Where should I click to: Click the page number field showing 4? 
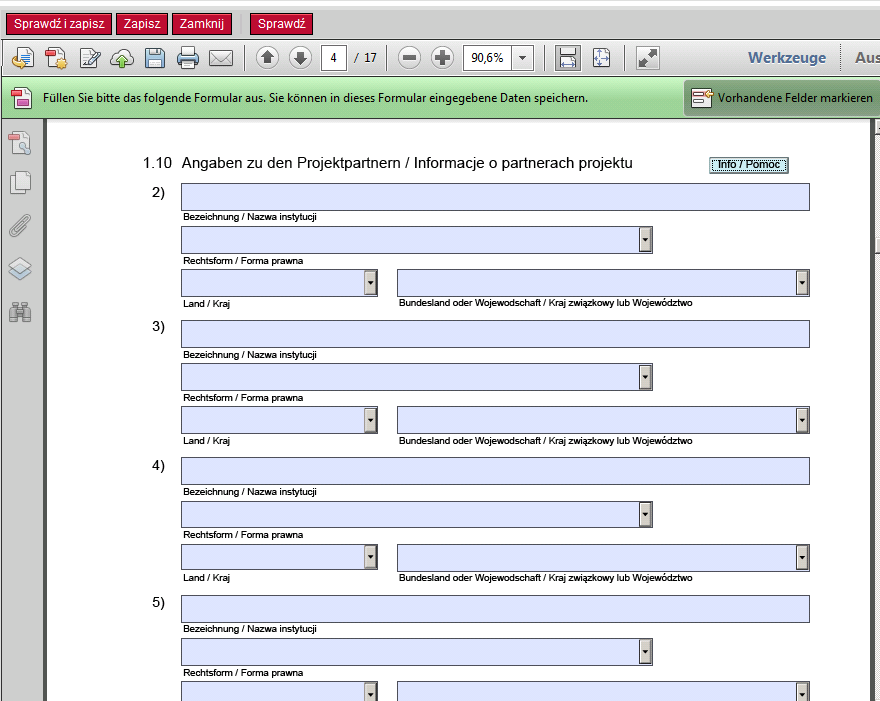(333, 58)
